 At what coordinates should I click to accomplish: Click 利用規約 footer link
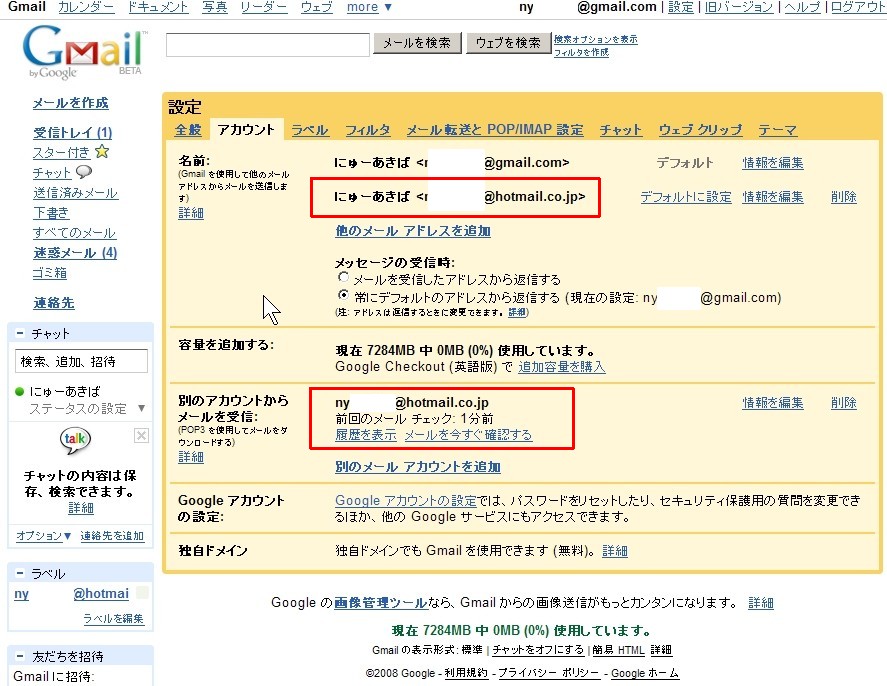point(466,673)
